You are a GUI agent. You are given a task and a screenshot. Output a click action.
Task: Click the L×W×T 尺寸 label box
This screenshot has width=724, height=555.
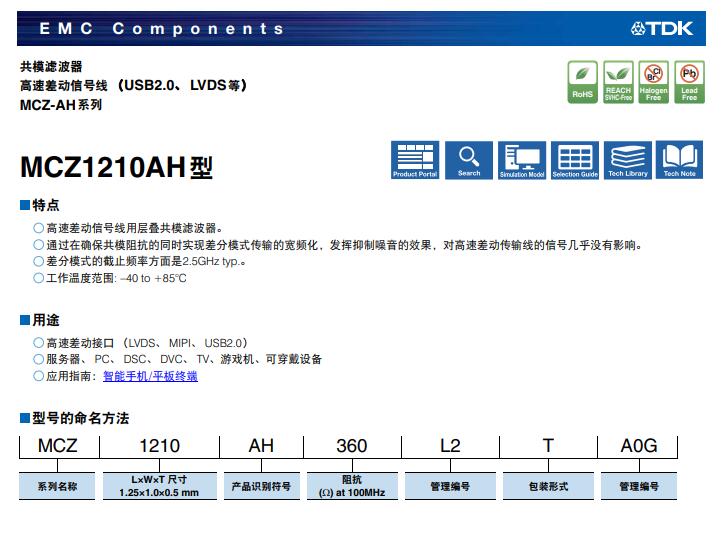tap(159, 486)
